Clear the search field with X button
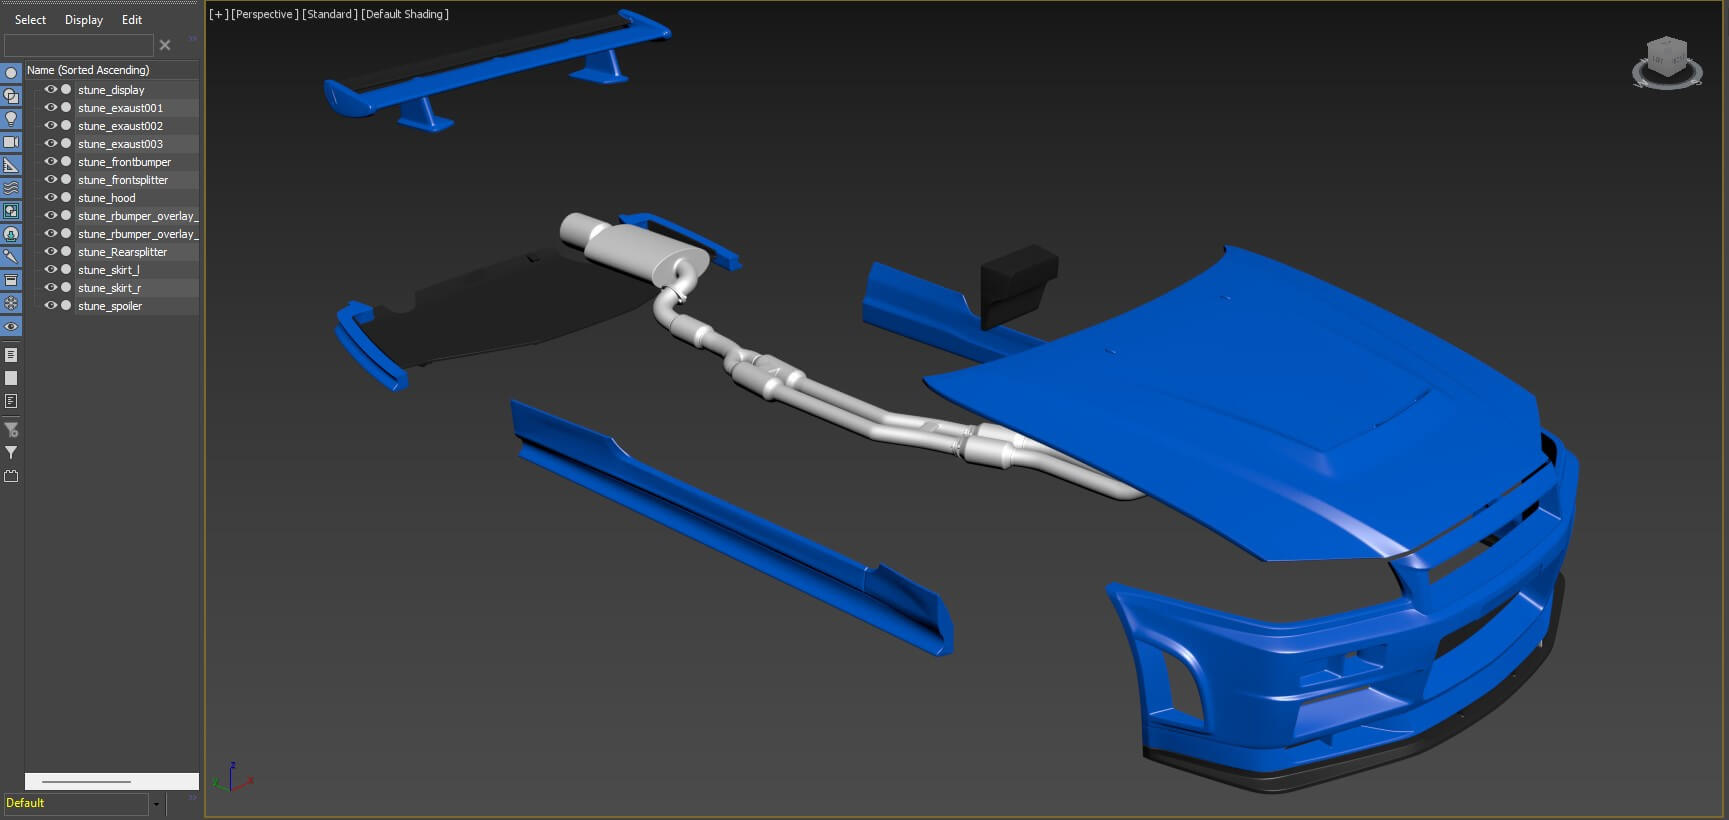 165,45
